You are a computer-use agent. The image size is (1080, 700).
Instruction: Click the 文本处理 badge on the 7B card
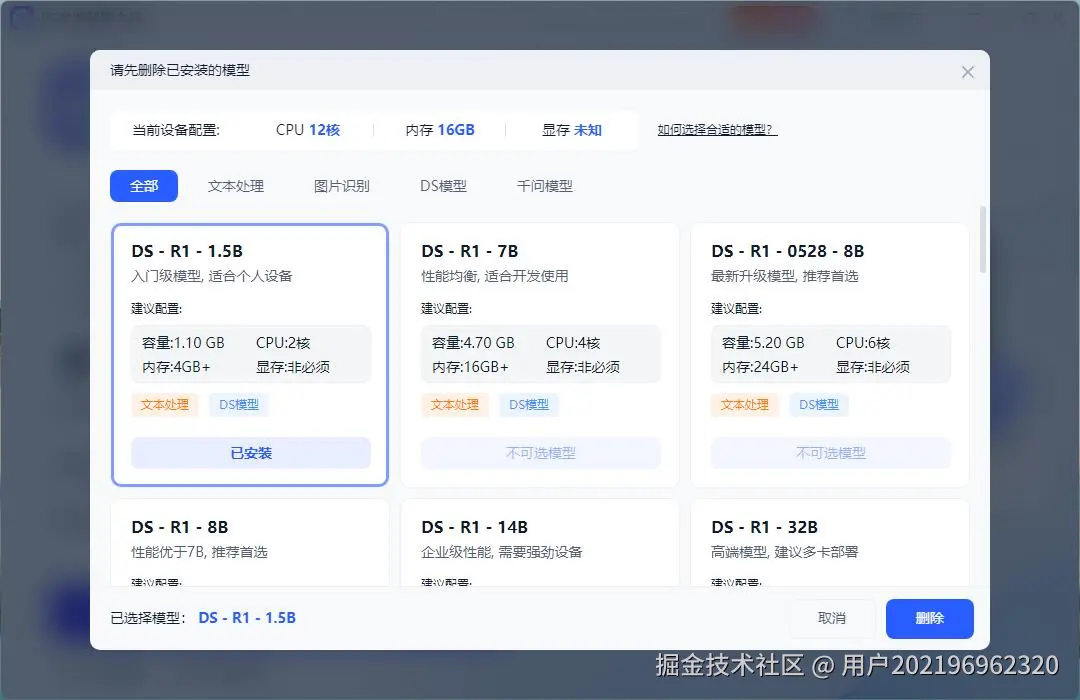(454, 405)
